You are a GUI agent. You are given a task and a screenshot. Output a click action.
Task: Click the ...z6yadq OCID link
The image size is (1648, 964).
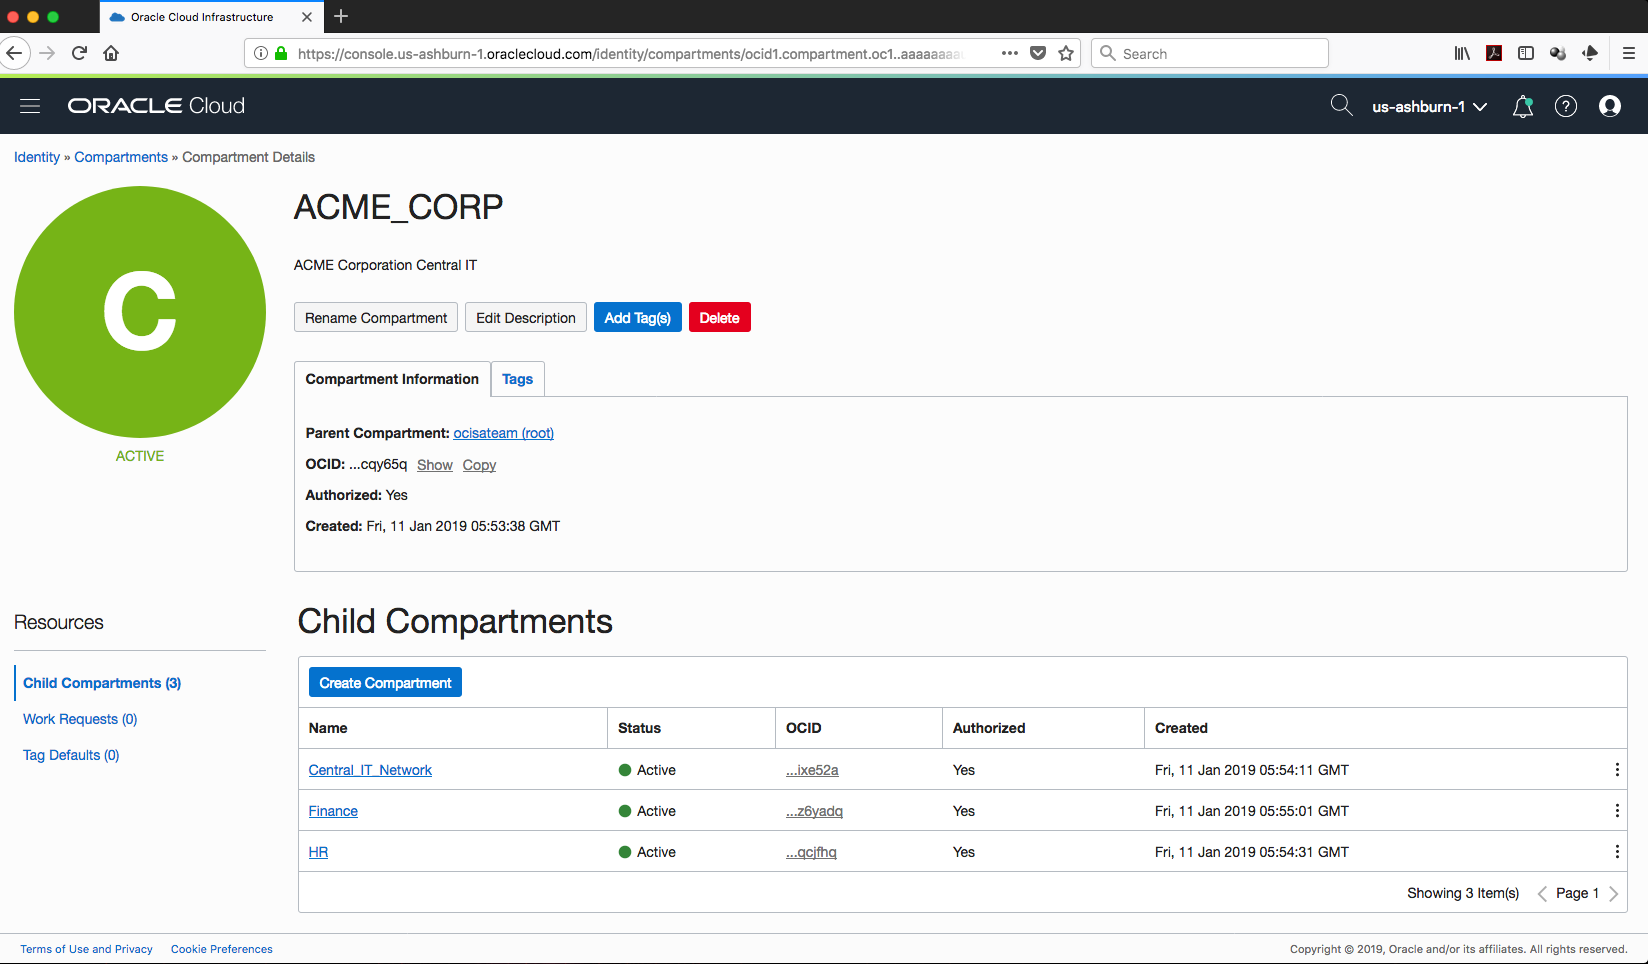click(814, 811)
